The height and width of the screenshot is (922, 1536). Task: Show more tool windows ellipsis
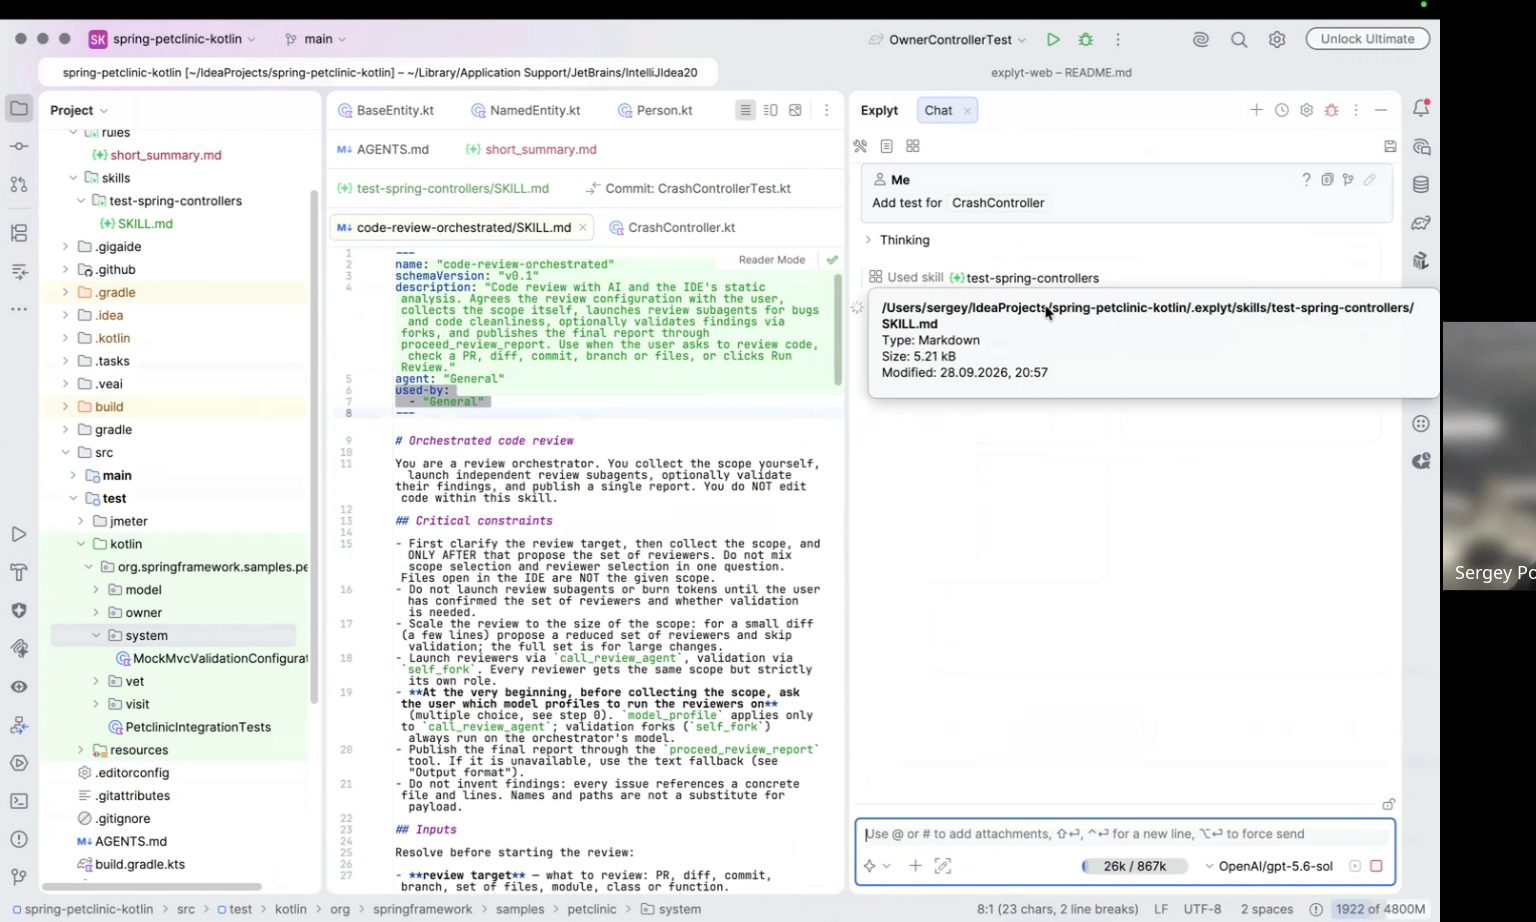(x=19, y=309)
